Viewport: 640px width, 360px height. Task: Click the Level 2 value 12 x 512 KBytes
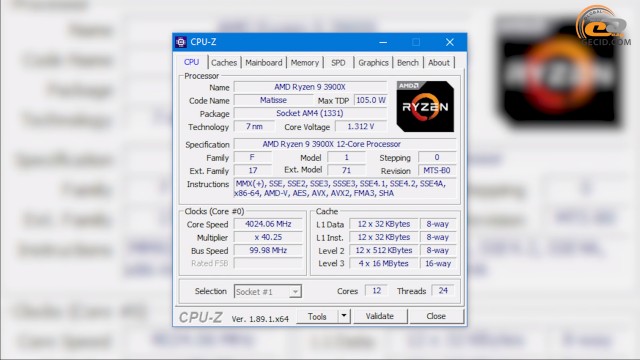click(384, 250)
